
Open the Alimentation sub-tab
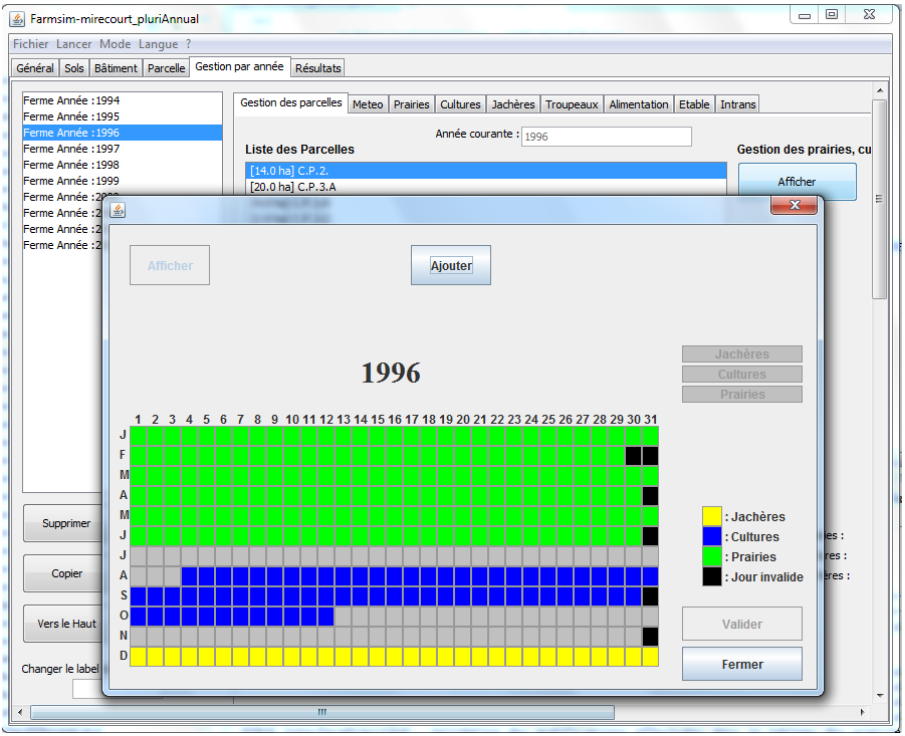point(638,104)
